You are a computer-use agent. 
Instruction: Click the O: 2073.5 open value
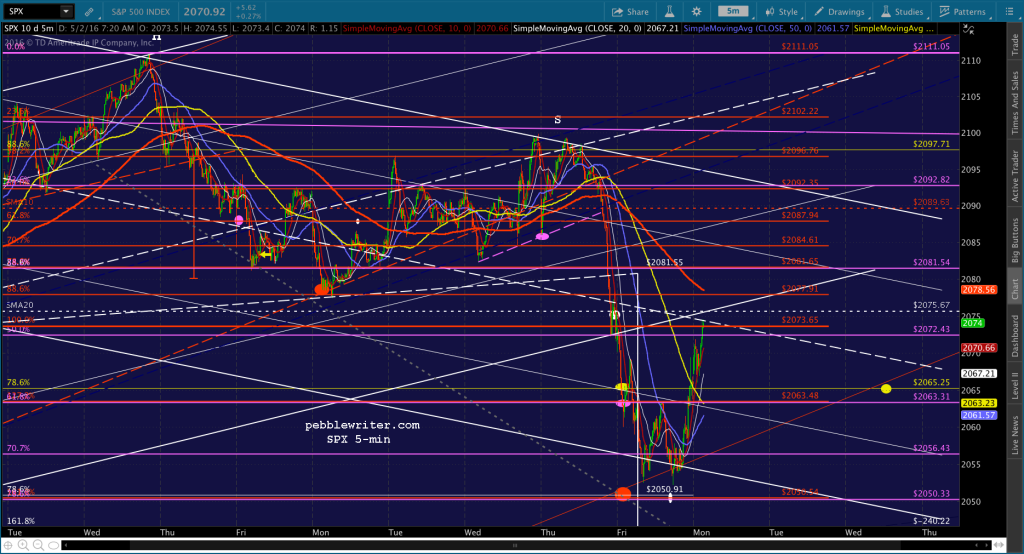tap(157, 29)
